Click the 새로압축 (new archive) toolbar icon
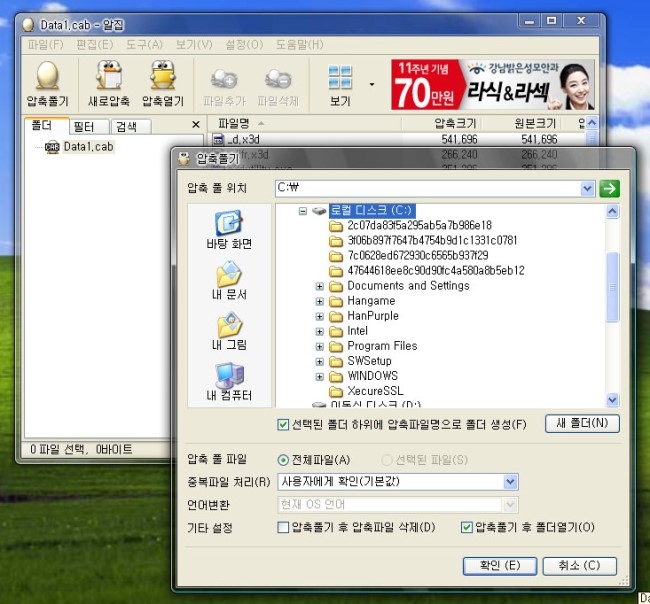 point(109,83)
